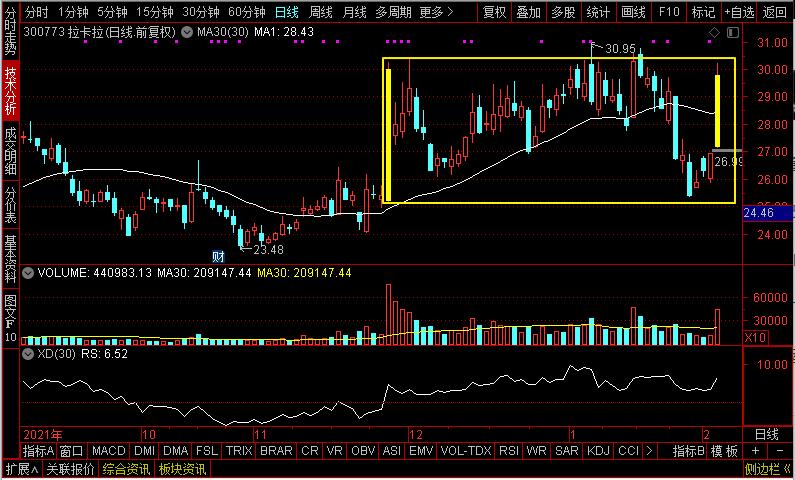Click the diamond marker icon near price axis
Viewport: 795px width, 480px height.
click(714, 33)
